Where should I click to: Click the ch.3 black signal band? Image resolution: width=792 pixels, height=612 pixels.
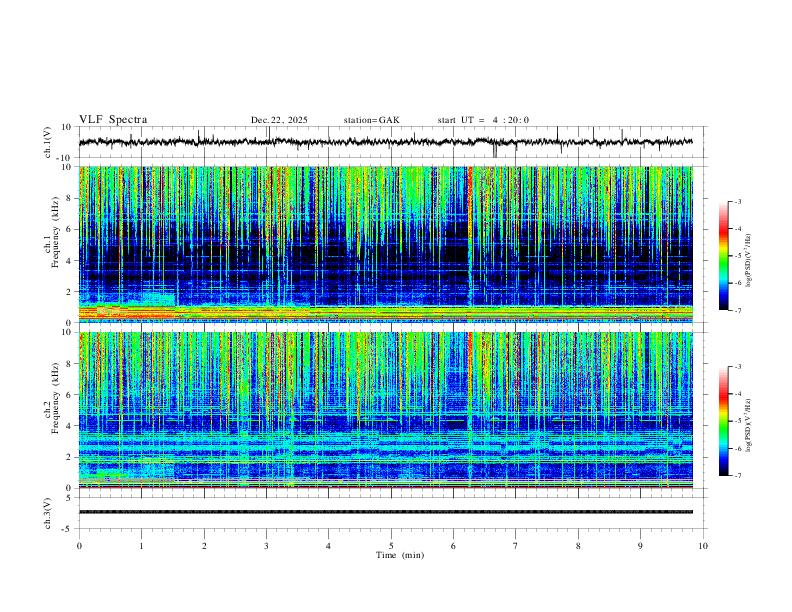tap(386, 512)
